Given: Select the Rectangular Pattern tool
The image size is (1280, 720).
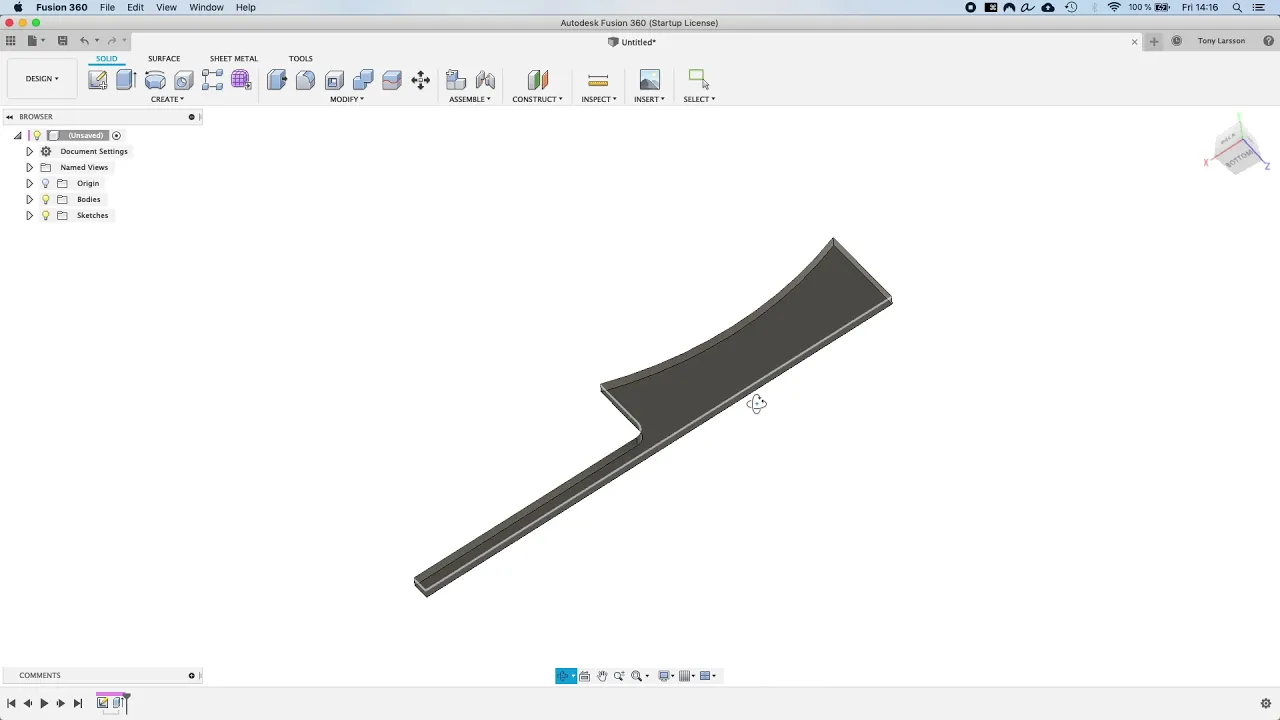Looking at the screenshot, I should 212,80.
